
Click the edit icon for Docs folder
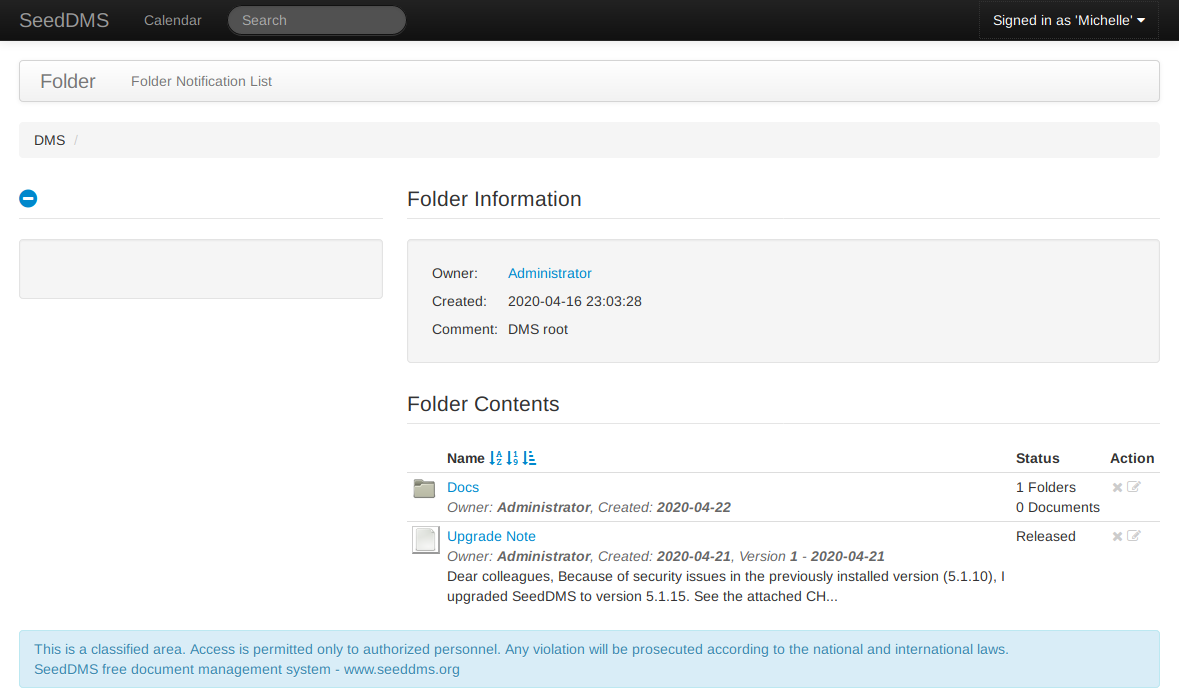coord(1134,488)
